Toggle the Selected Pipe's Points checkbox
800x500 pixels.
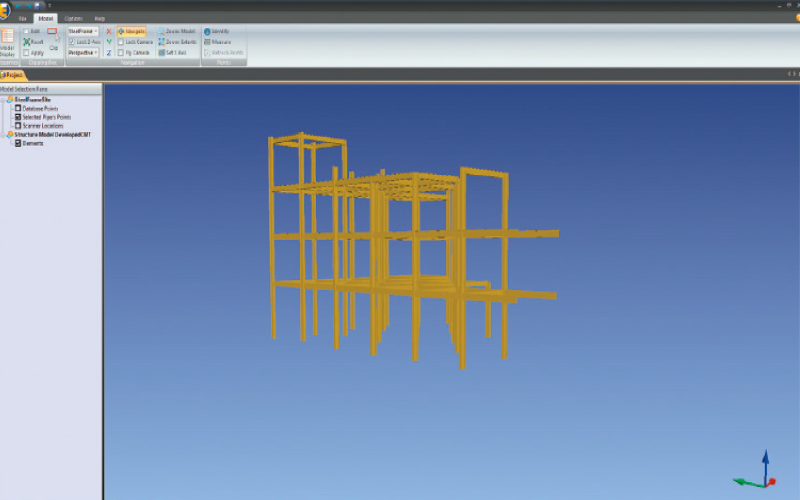(18, 117)
